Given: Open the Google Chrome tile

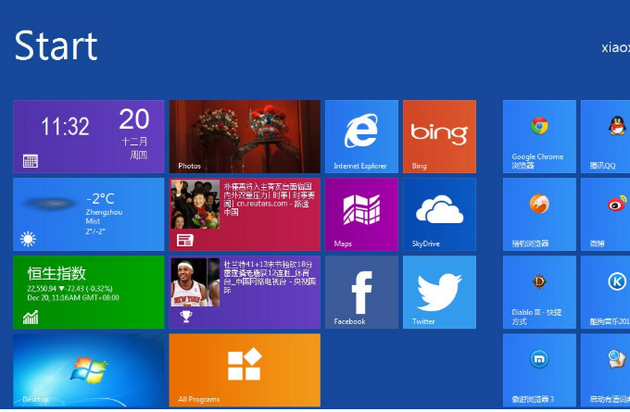Looking at the screenshot, I should tap(539, 136).
